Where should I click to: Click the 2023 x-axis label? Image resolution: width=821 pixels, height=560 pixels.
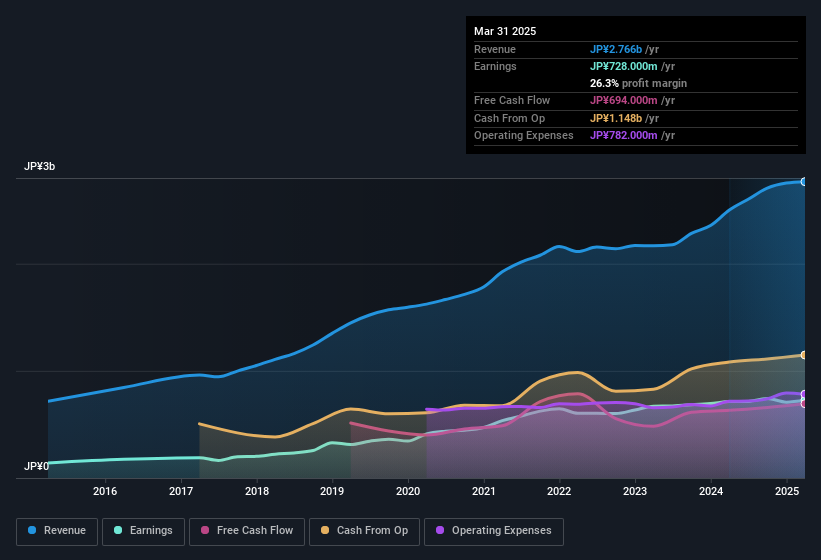click(x=635, y=491)
